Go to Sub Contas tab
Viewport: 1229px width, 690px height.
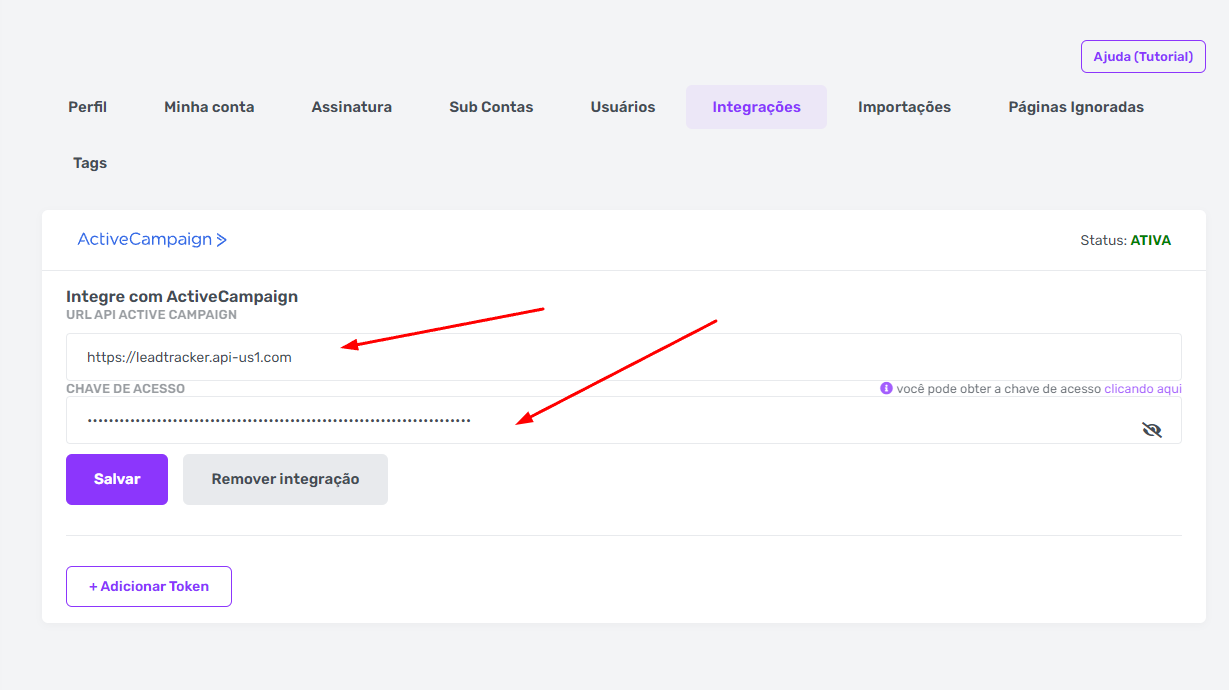[491, 107]
